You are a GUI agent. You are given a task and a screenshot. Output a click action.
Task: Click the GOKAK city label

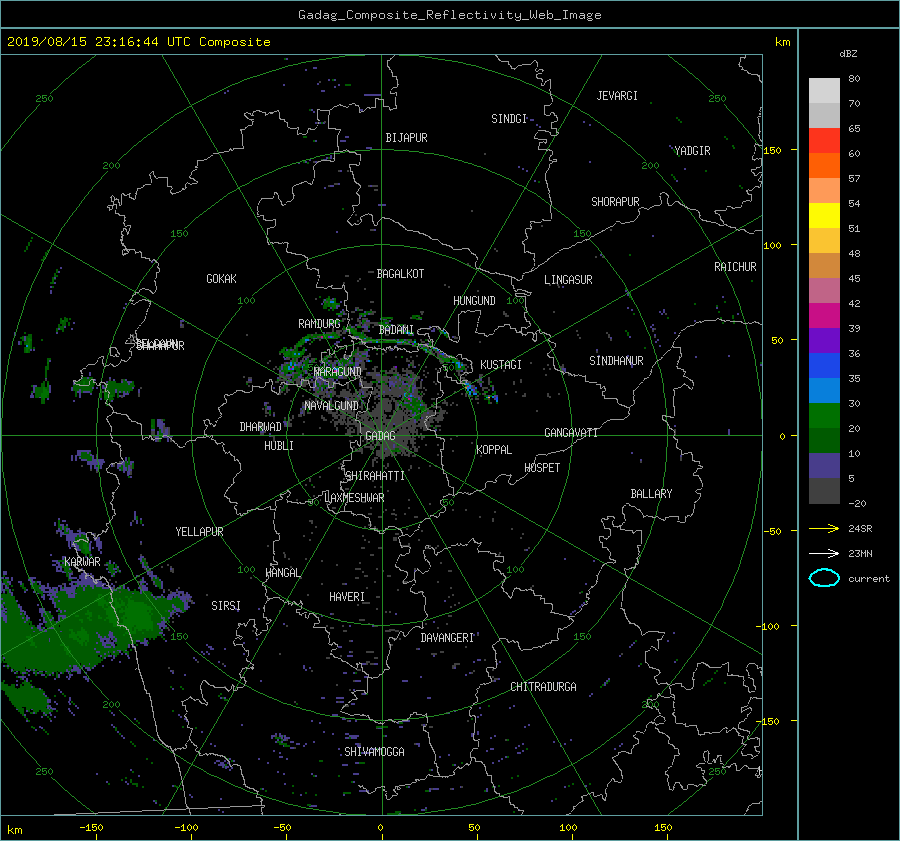point(221,279)
